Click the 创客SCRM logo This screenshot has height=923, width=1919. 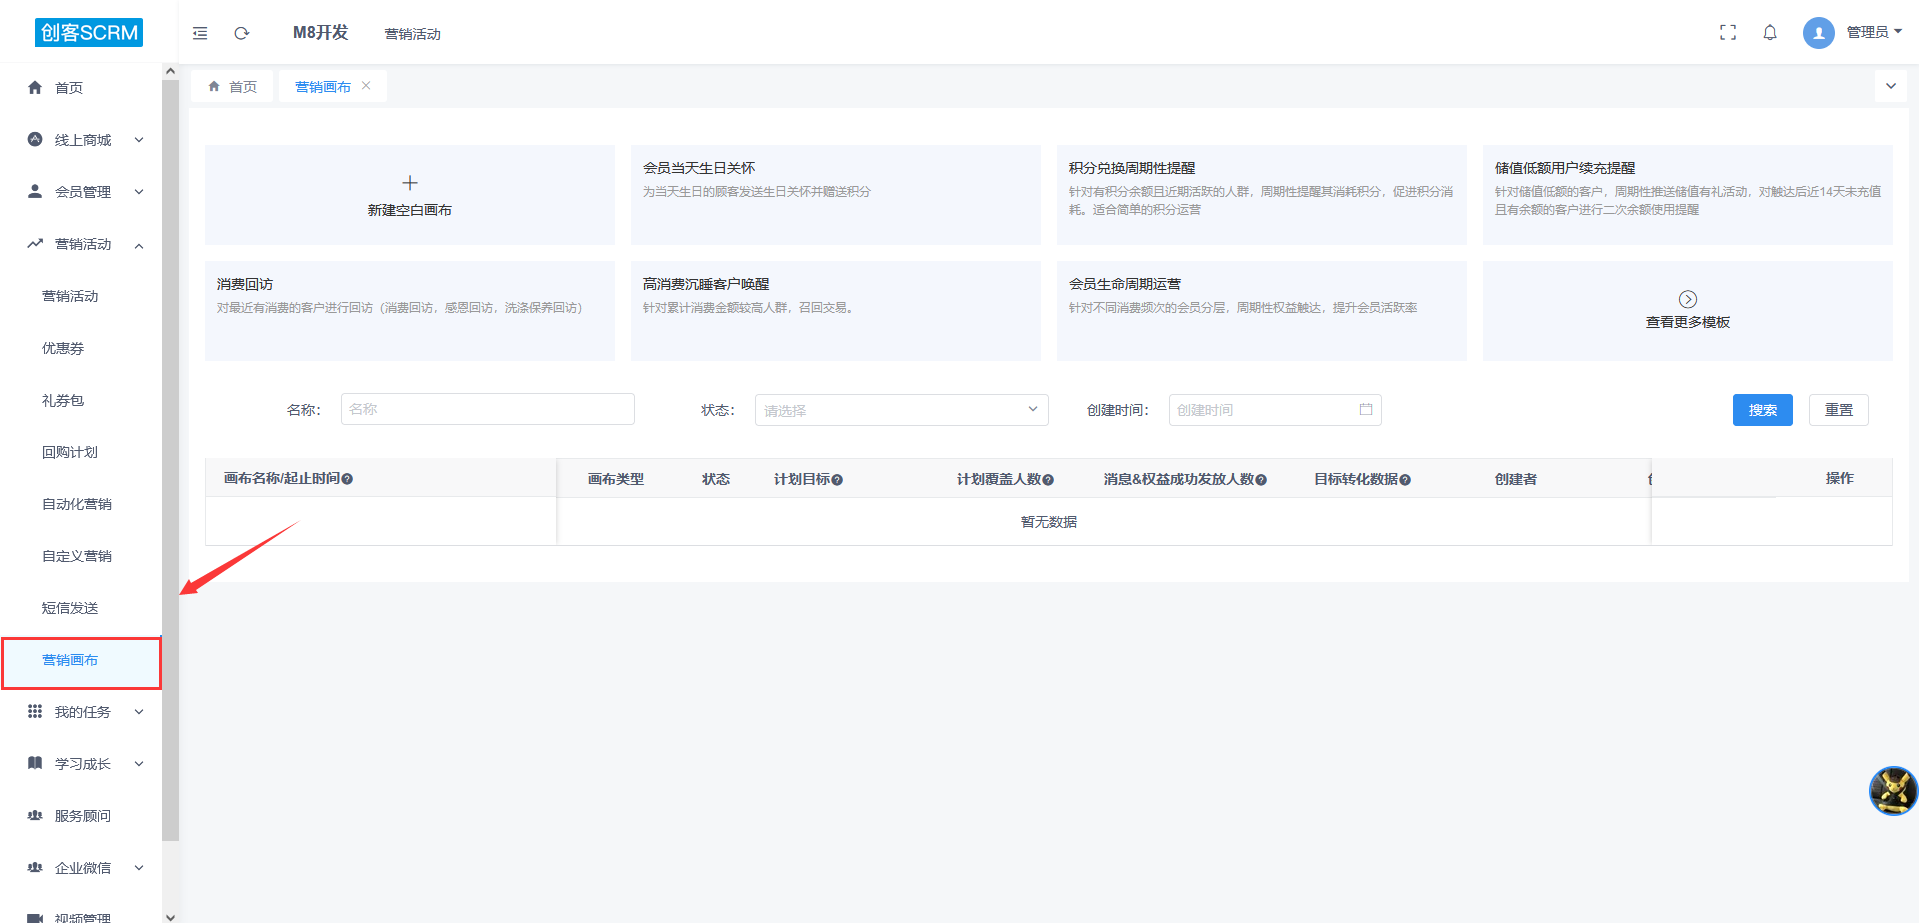coord(89,32)
